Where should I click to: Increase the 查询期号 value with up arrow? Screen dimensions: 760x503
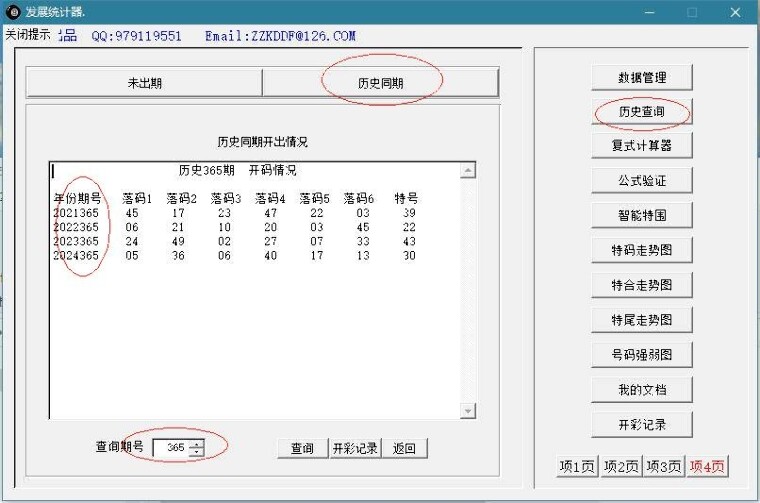[196, 443]
